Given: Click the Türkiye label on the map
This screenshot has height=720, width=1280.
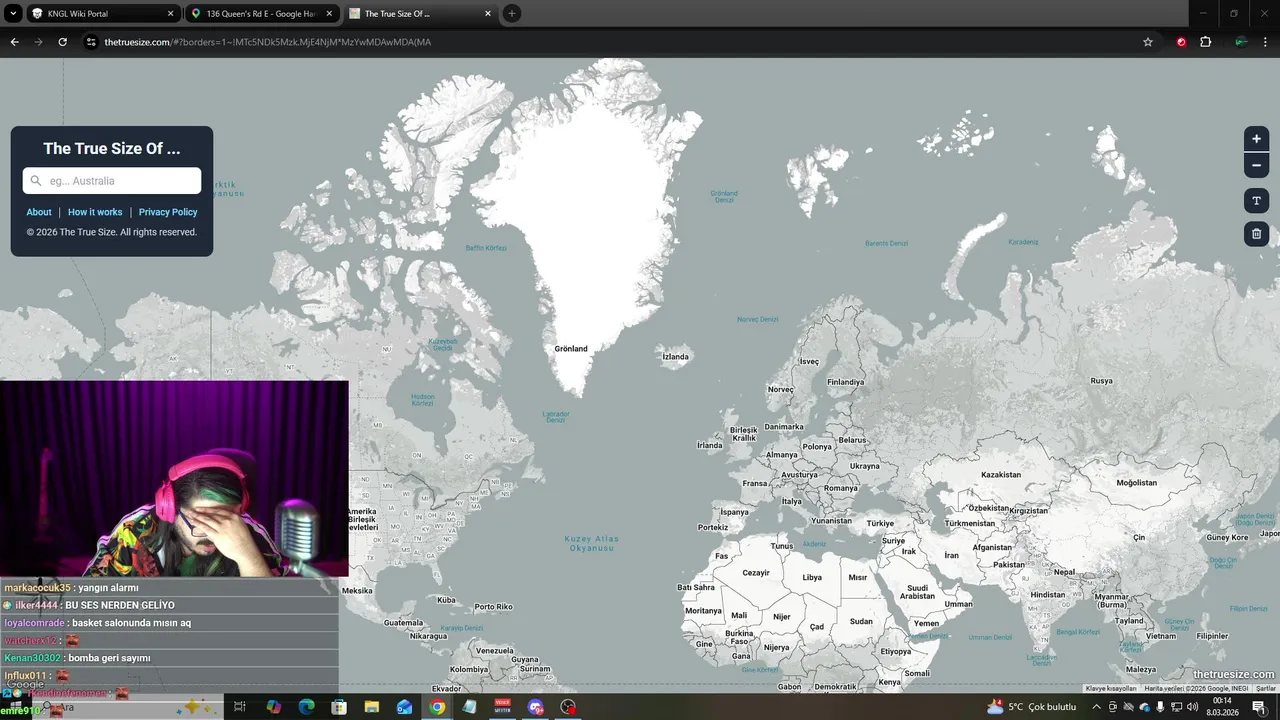Looking at the screenshot, I should 880,524.
